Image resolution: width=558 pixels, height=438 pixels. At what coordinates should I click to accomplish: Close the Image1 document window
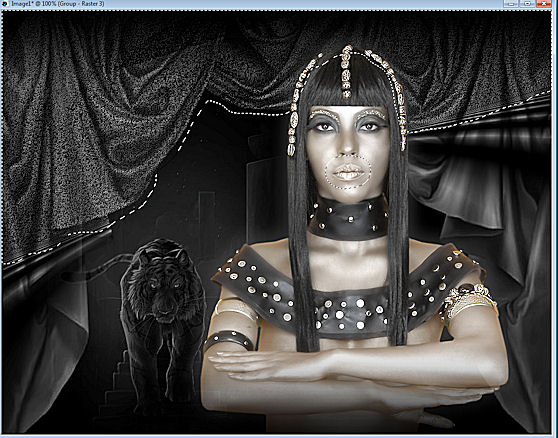tap(544, 4)
